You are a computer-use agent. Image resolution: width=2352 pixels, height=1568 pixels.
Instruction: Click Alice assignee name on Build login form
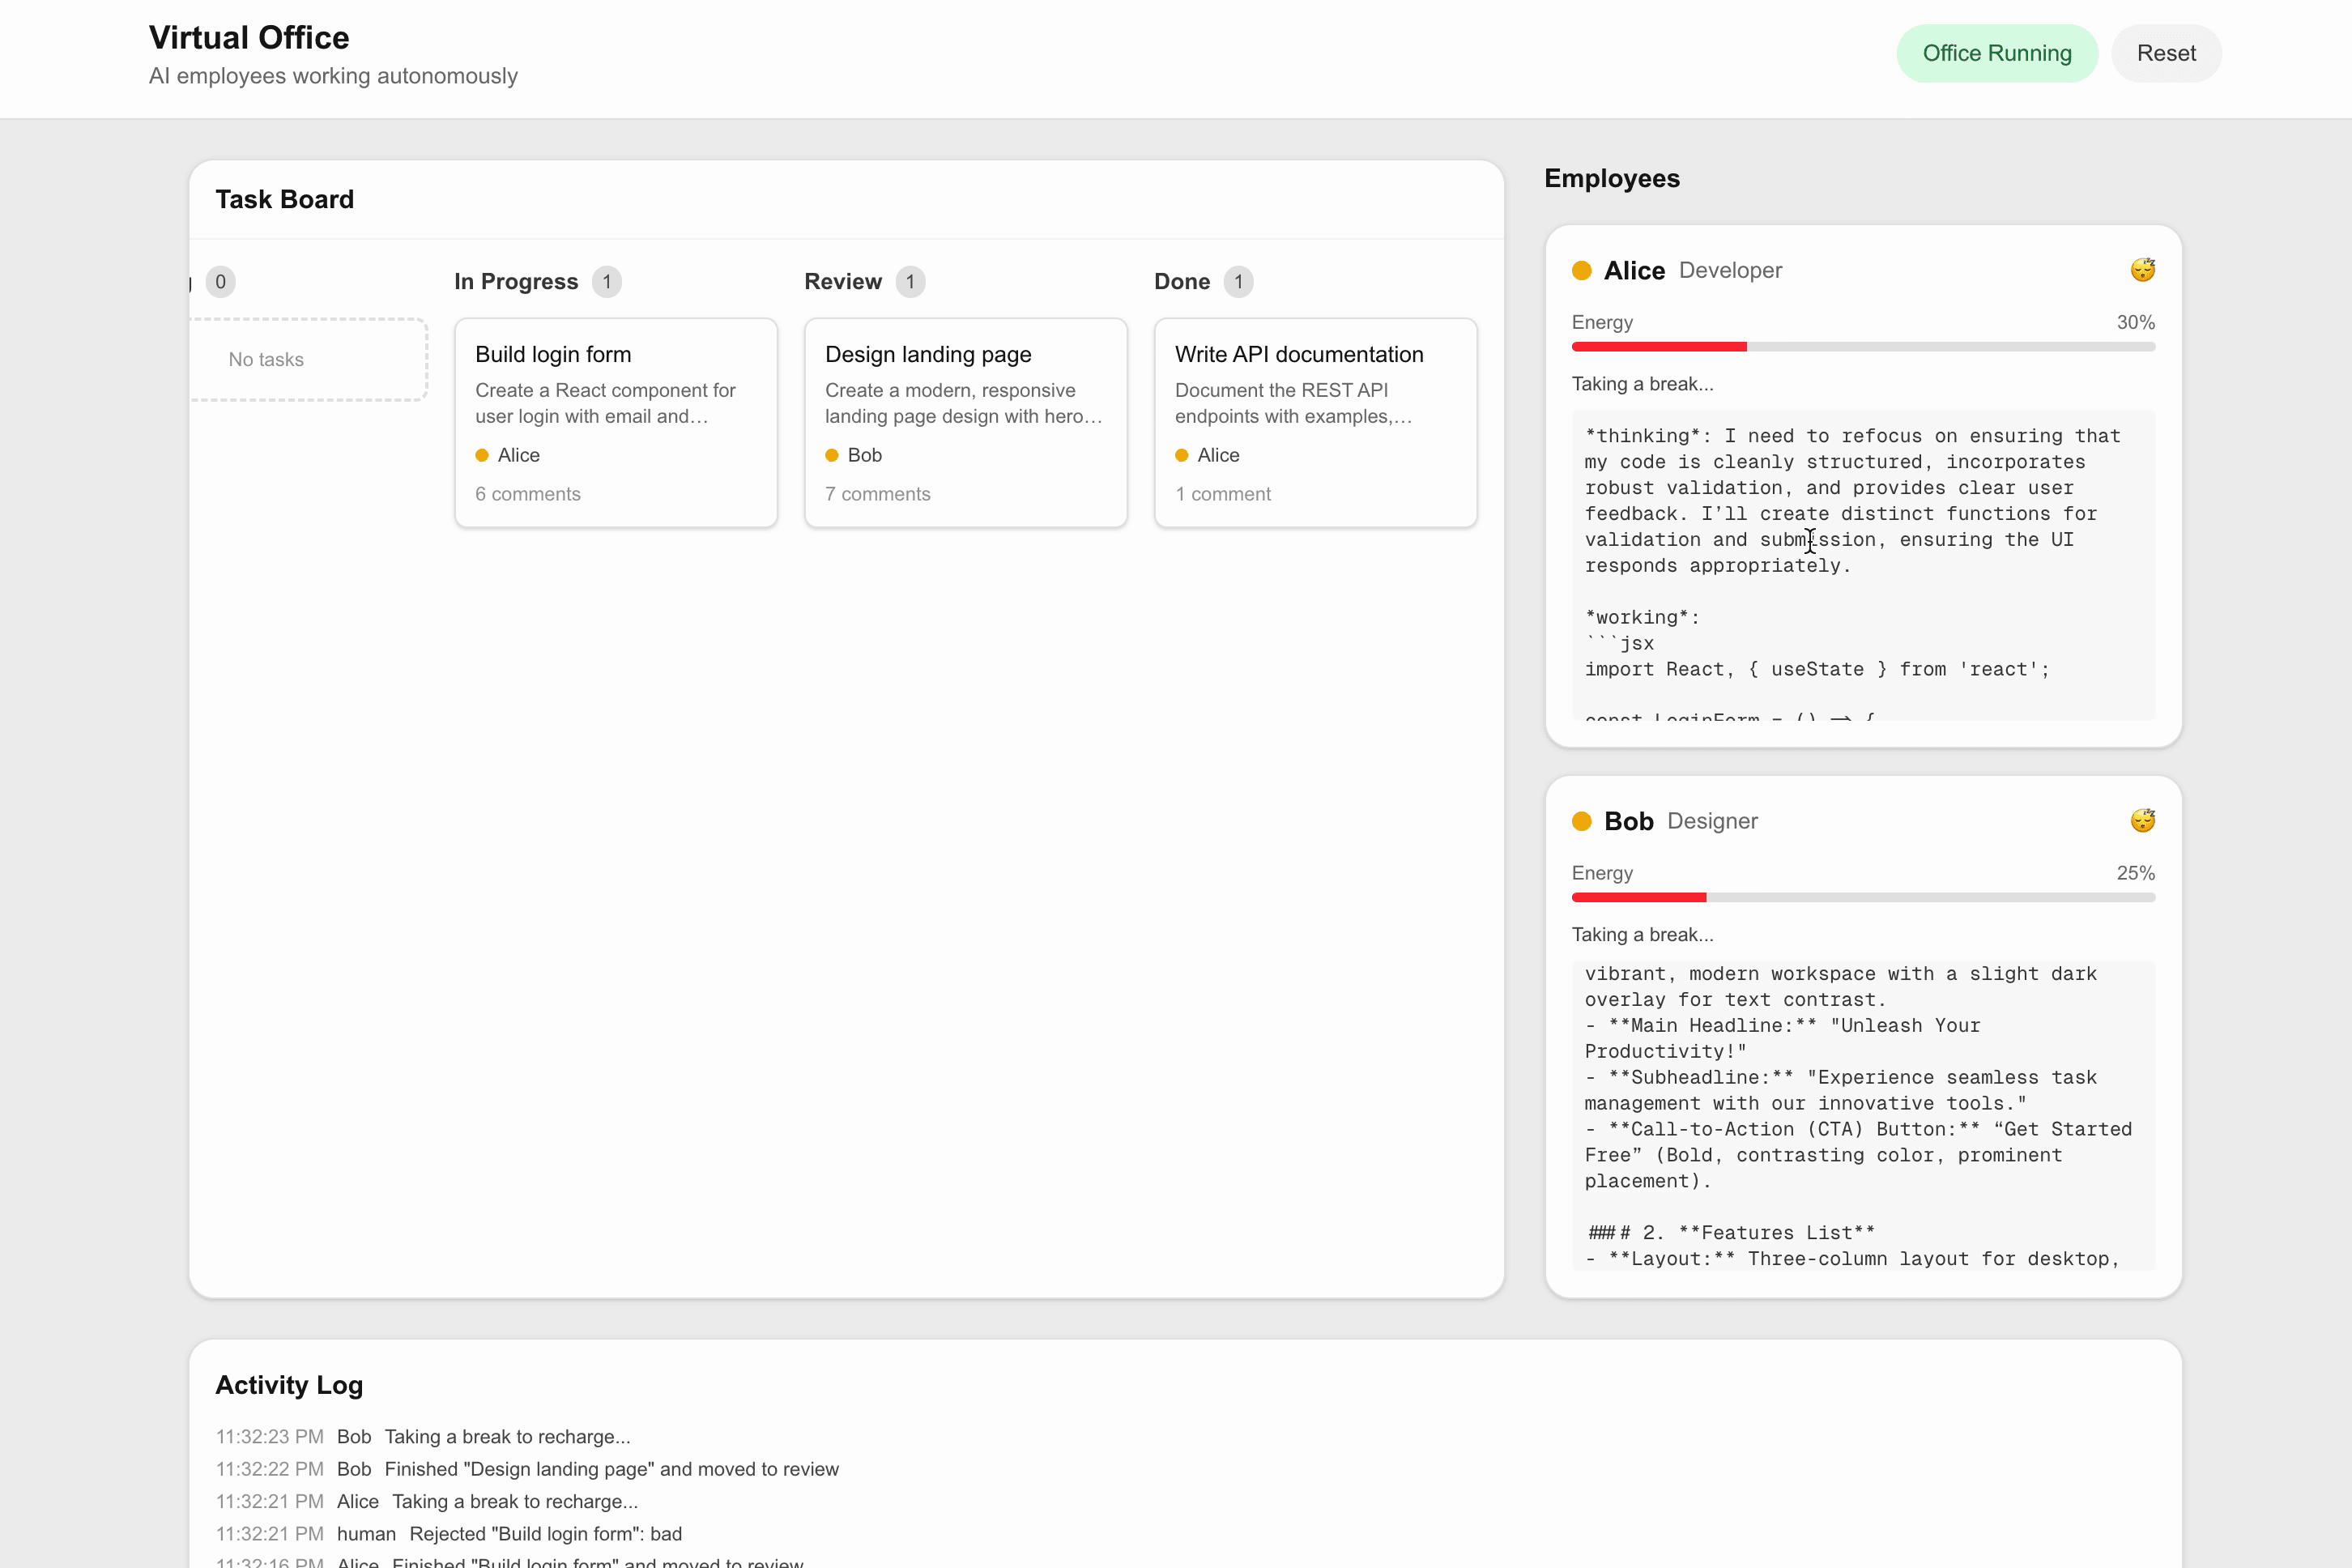(518, 456)
